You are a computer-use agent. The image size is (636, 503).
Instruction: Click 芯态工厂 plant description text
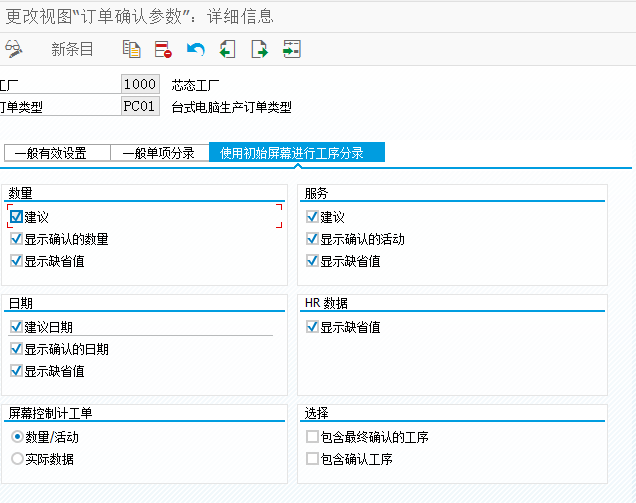(195, 85)
